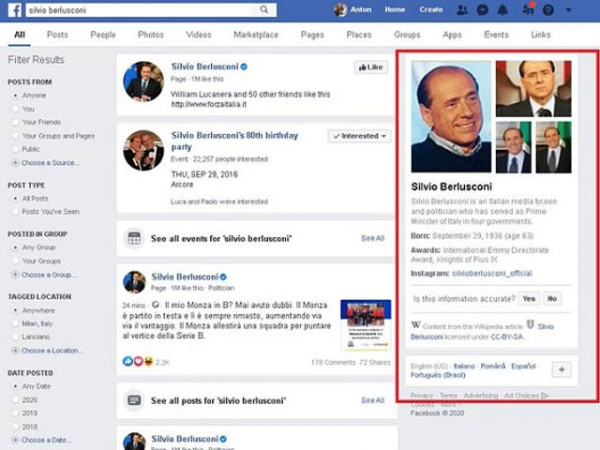600x450 pixels.
Task: Select Your Groups and Pages option
Action: [x=15, y=136]
